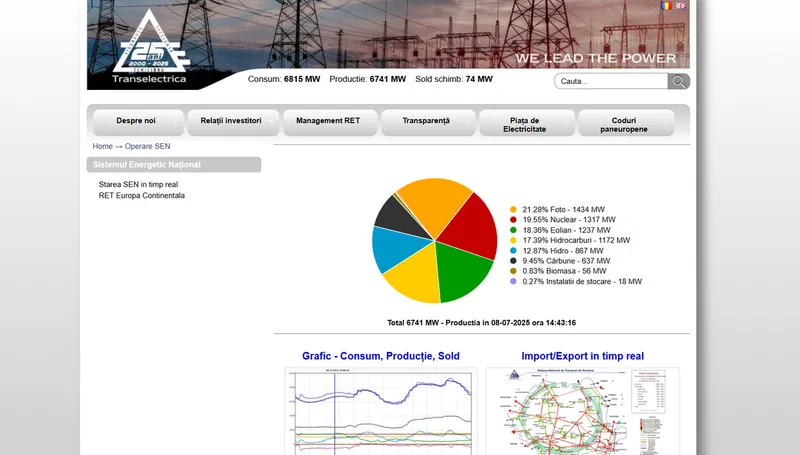Switch language with the Romanian flag
The image size is (800, 455).
click(666, 6)
